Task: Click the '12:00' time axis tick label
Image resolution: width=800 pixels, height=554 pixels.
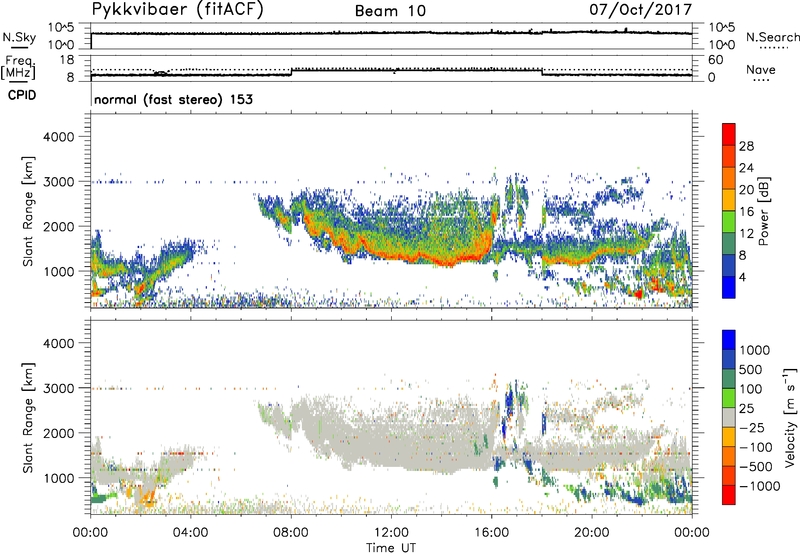Action: [x=391, y=533]
